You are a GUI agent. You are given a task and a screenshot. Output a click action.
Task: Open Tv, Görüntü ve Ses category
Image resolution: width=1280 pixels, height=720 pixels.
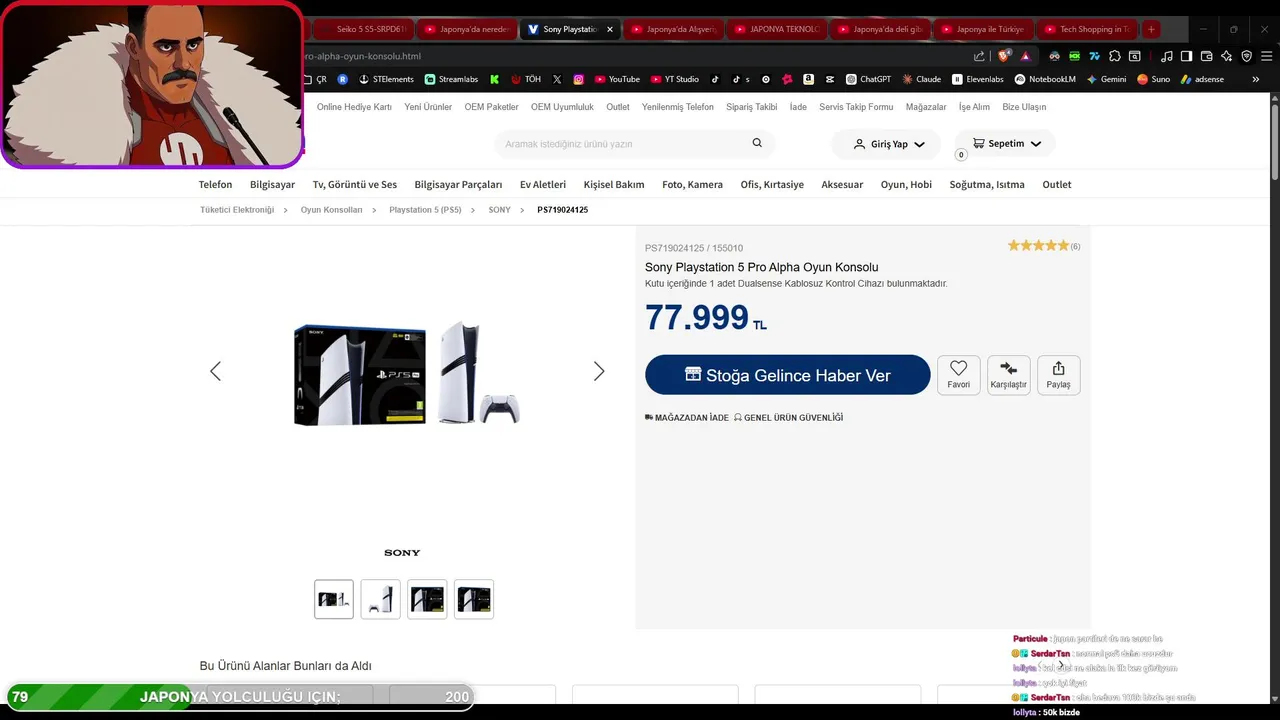[354, 184]
